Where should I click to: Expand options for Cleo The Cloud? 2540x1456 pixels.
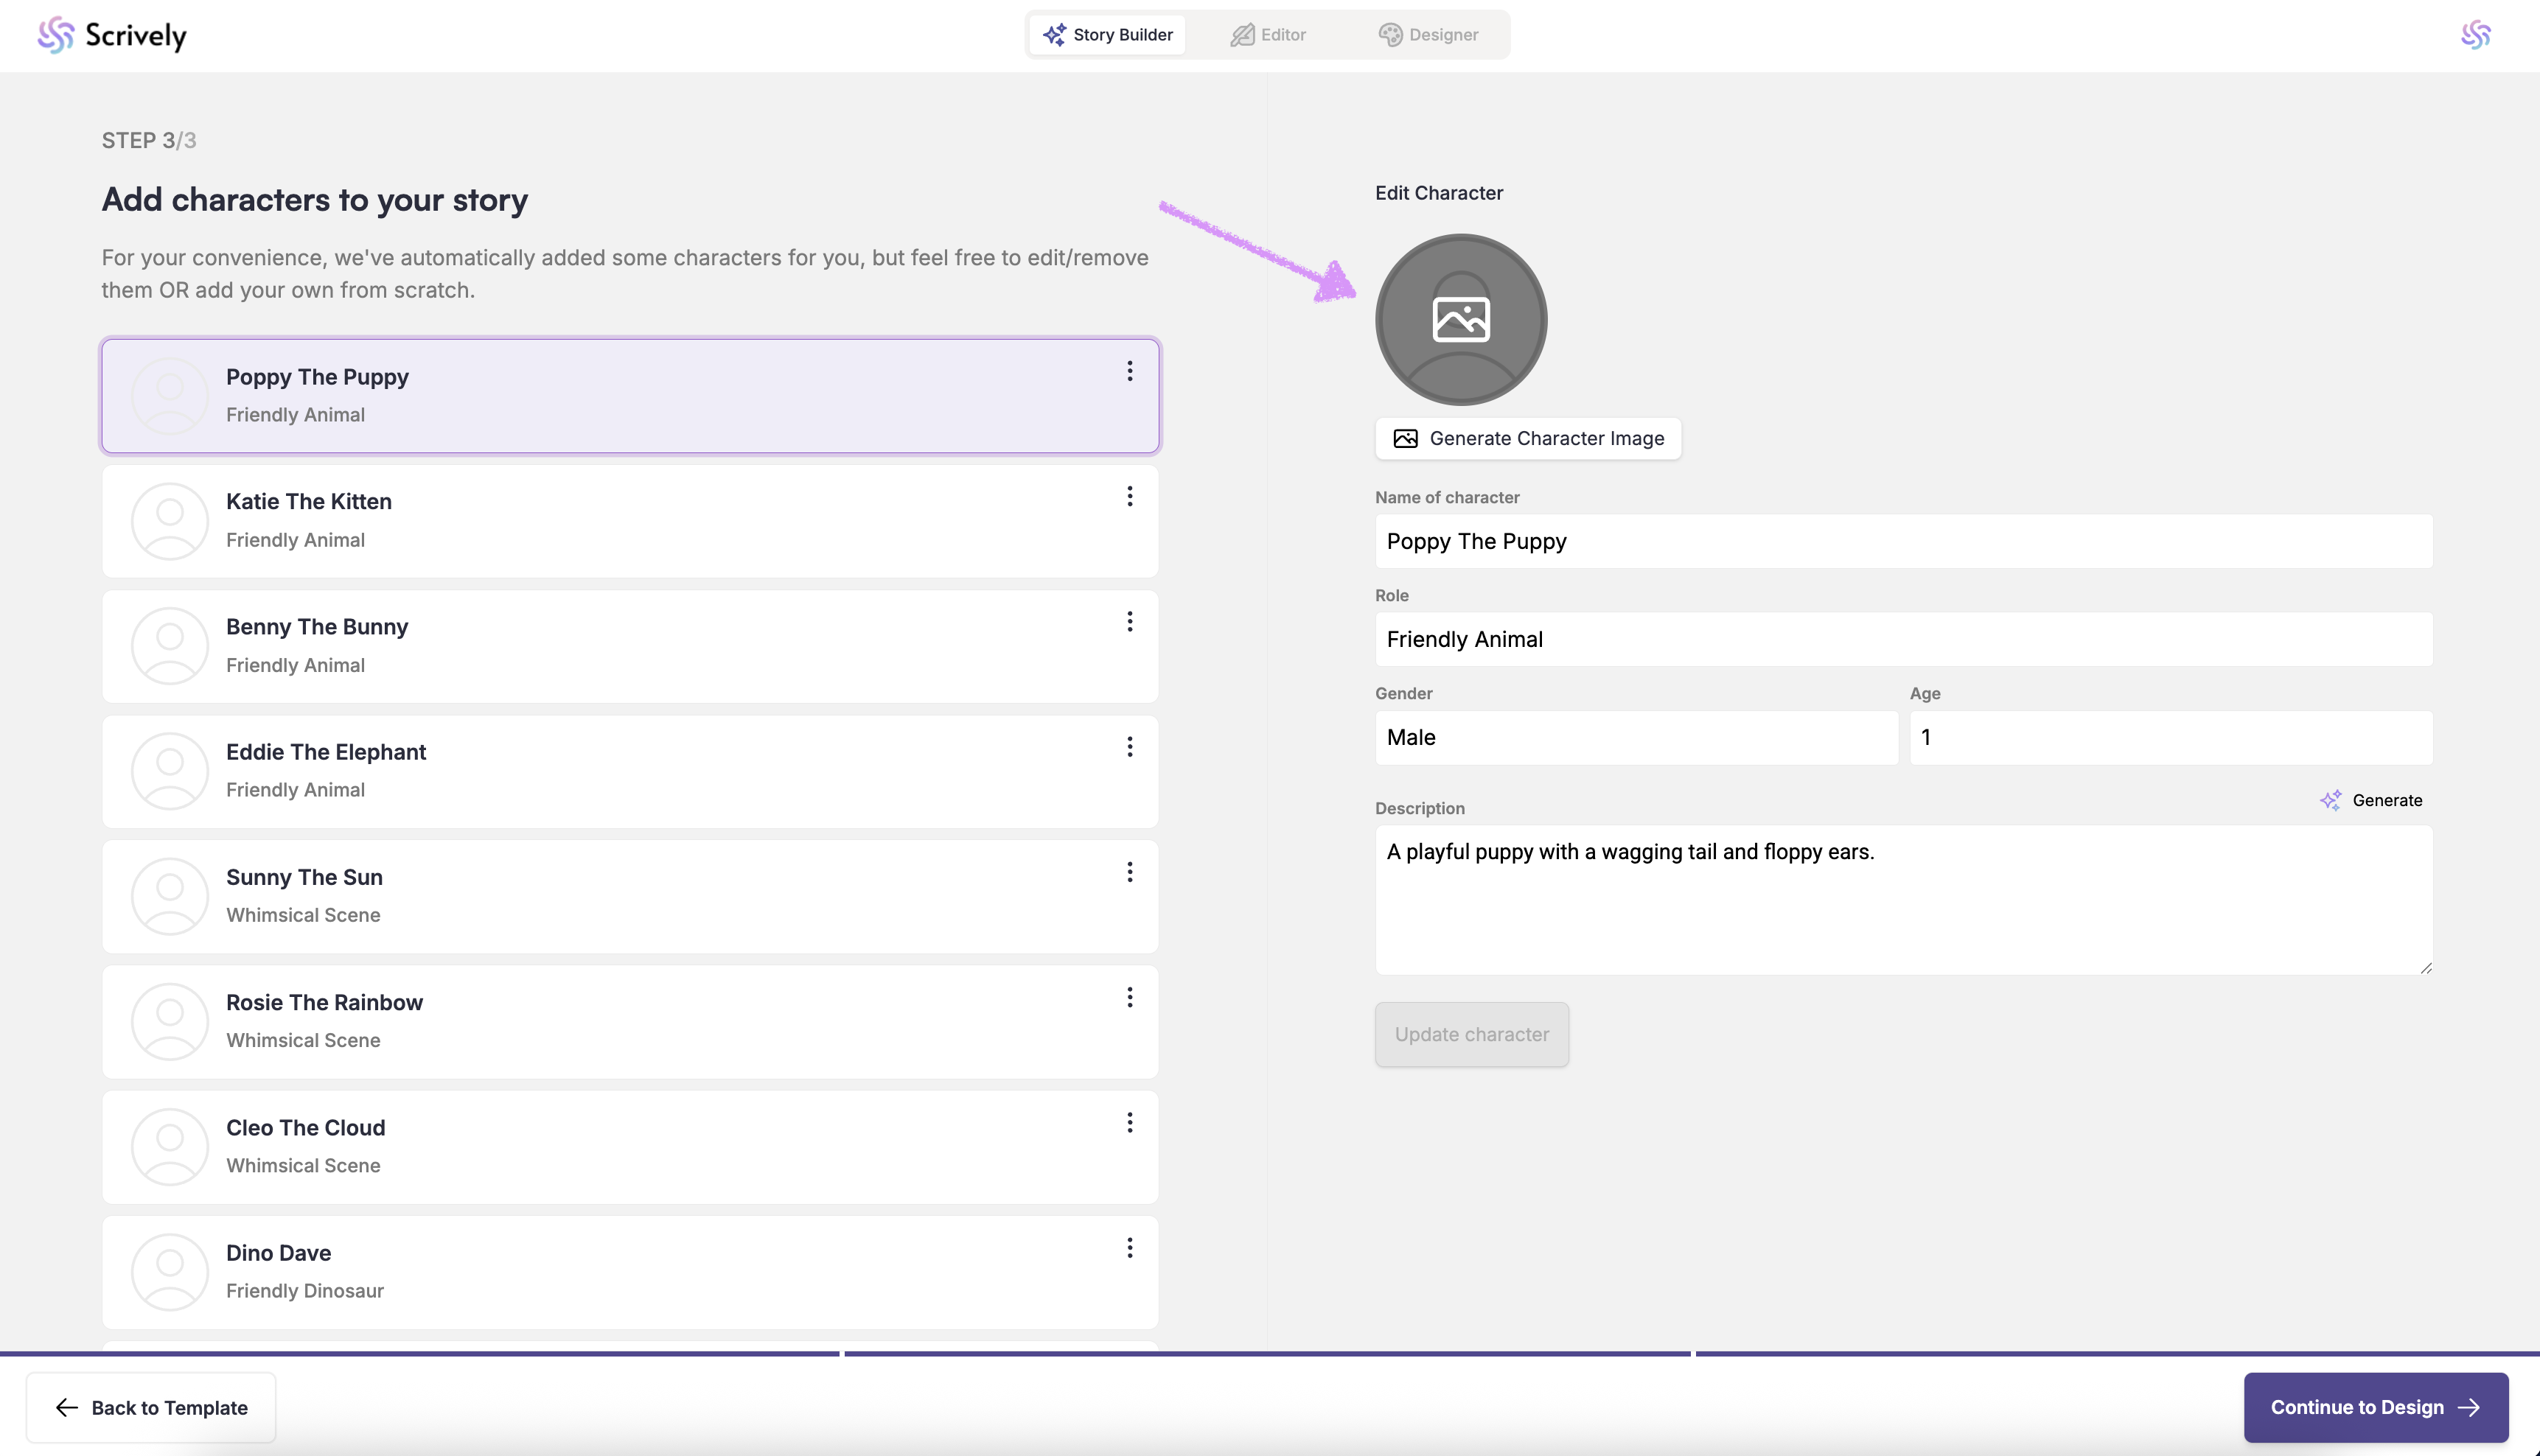[1129, 1123]
